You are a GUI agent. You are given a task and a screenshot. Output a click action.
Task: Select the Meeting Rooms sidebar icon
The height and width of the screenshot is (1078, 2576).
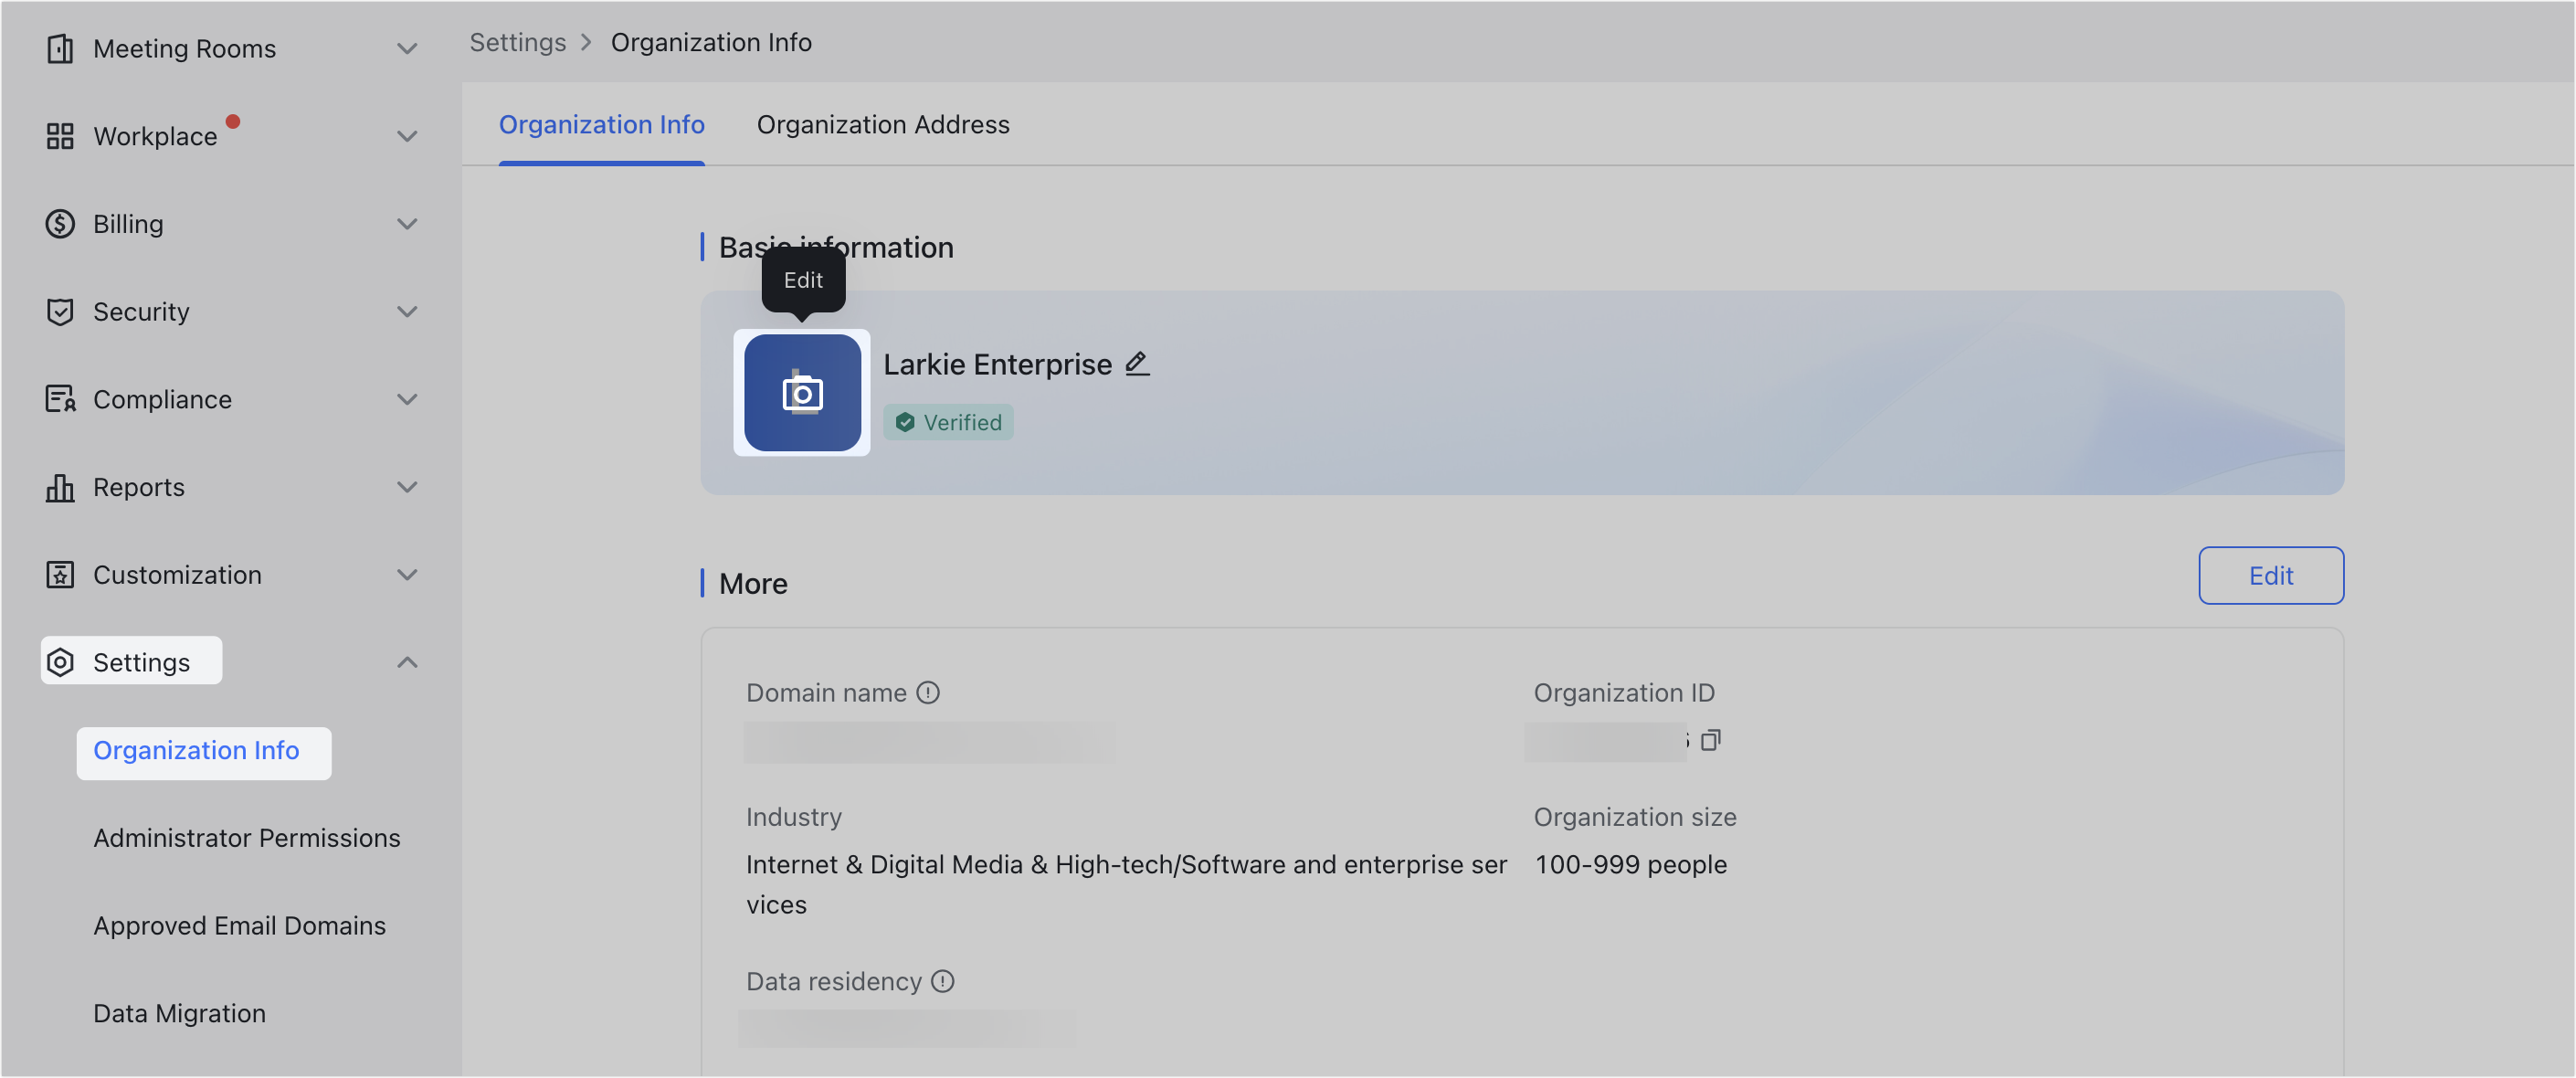60,47
